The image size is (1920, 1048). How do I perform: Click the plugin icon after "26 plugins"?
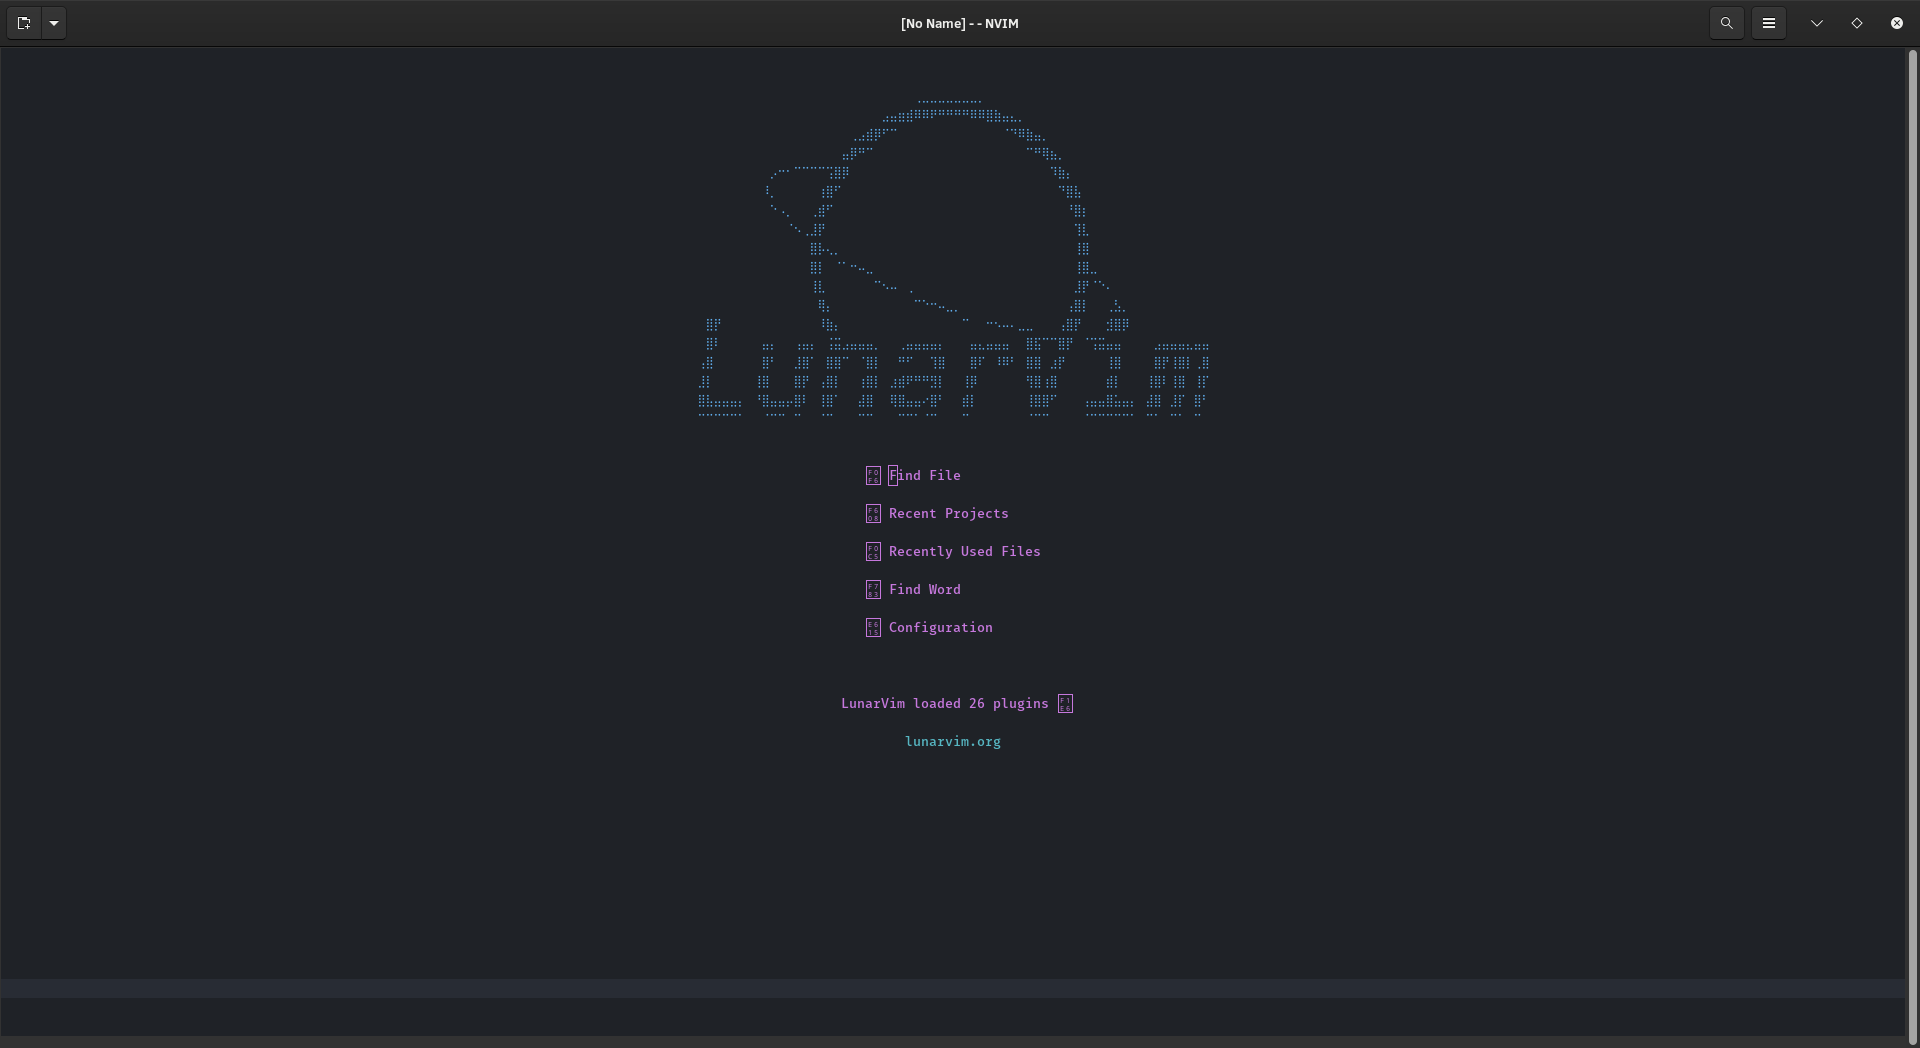pos(1065,703)
